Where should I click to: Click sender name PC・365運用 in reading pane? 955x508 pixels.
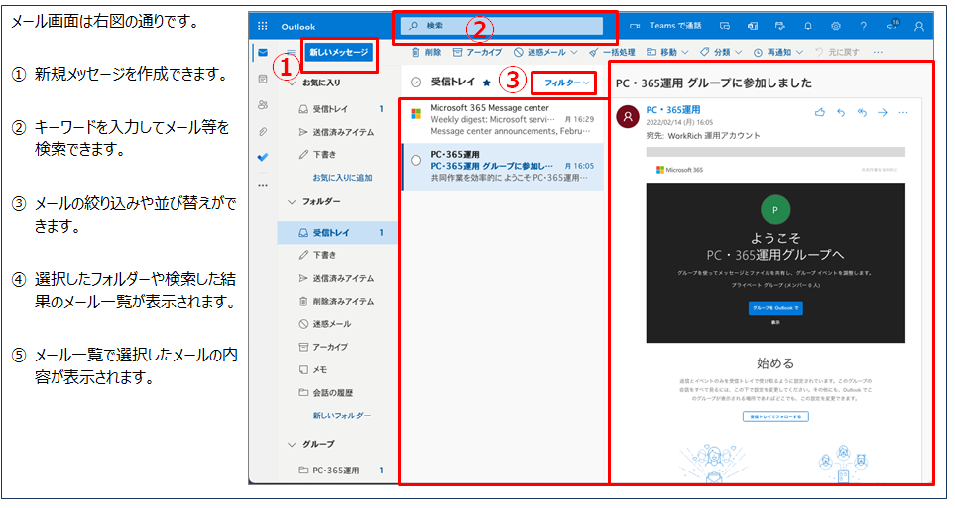click(673, 110)
